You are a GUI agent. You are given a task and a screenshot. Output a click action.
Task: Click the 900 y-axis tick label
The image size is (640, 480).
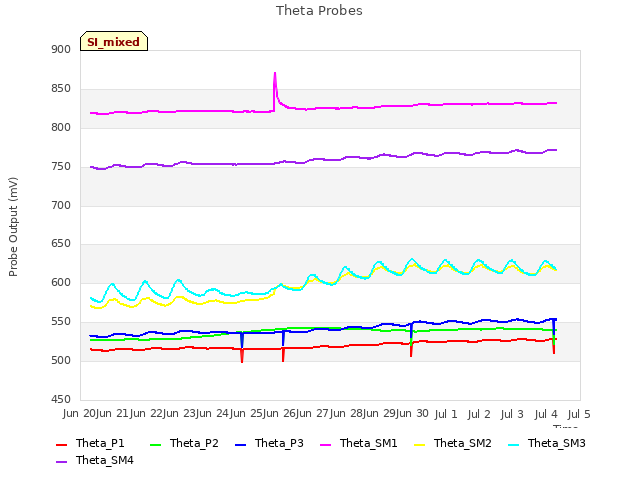pyautogui.click(x=61, y=49)
